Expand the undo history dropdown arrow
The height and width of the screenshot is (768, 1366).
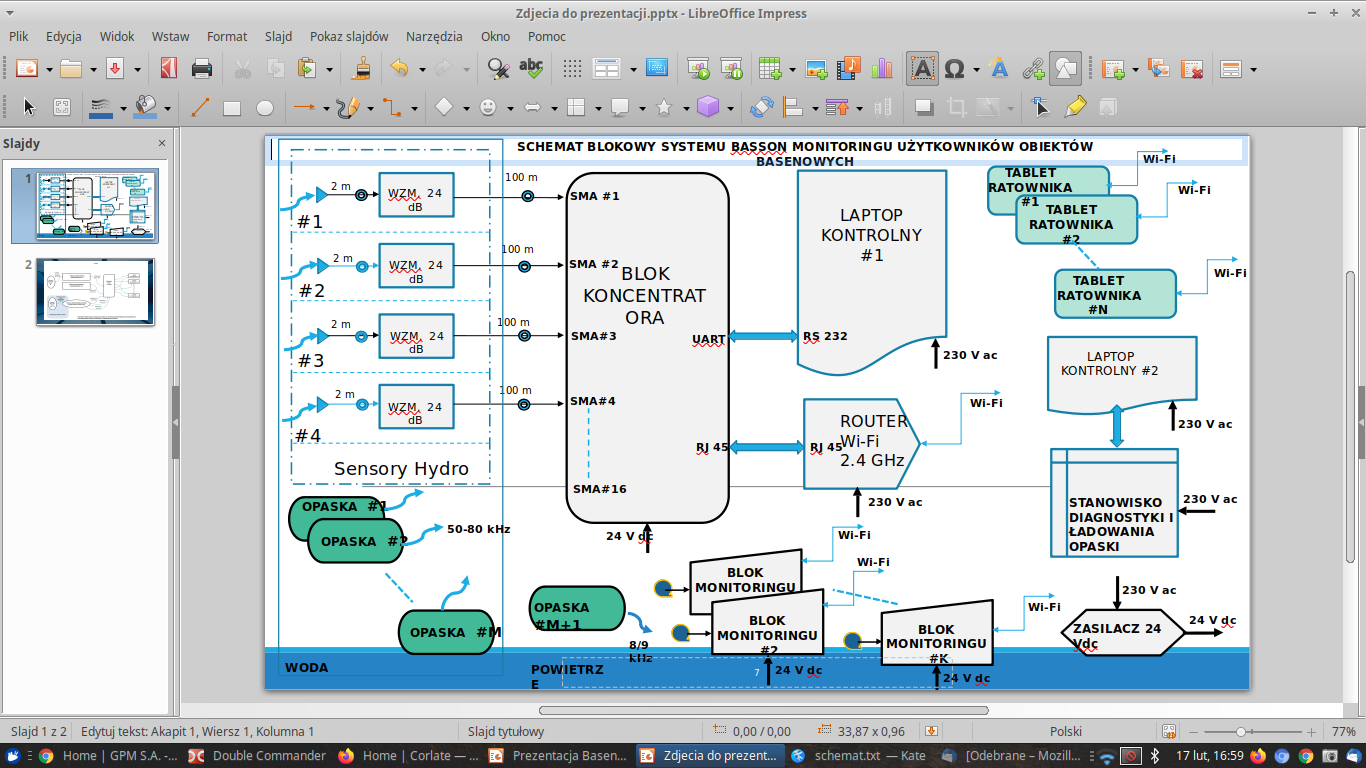pos(422,69)
